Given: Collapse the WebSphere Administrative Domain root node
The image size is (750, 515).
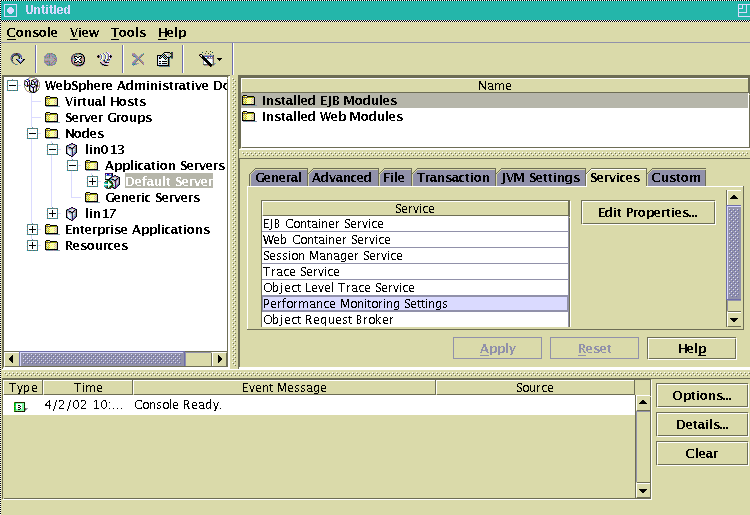Looking at the screenshot, I should click(x=12, y=86).
